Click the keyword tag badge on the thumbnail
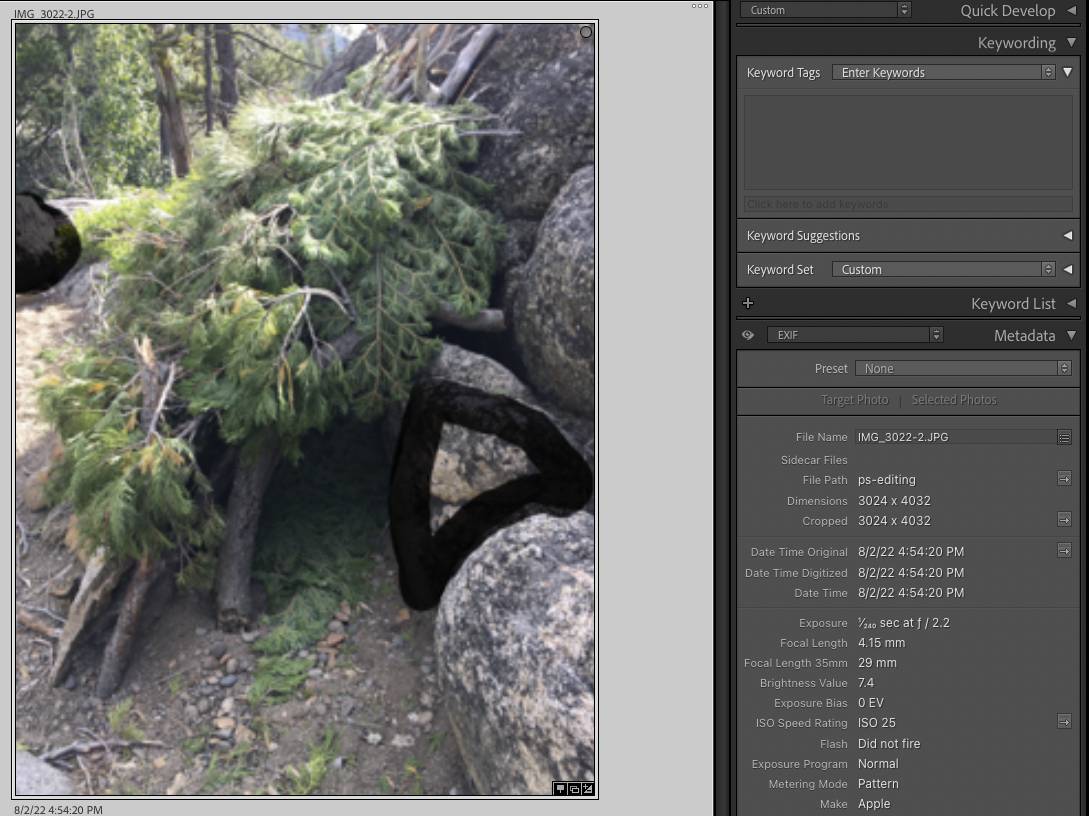The image size is (1089, 816). tap(560, 789)
